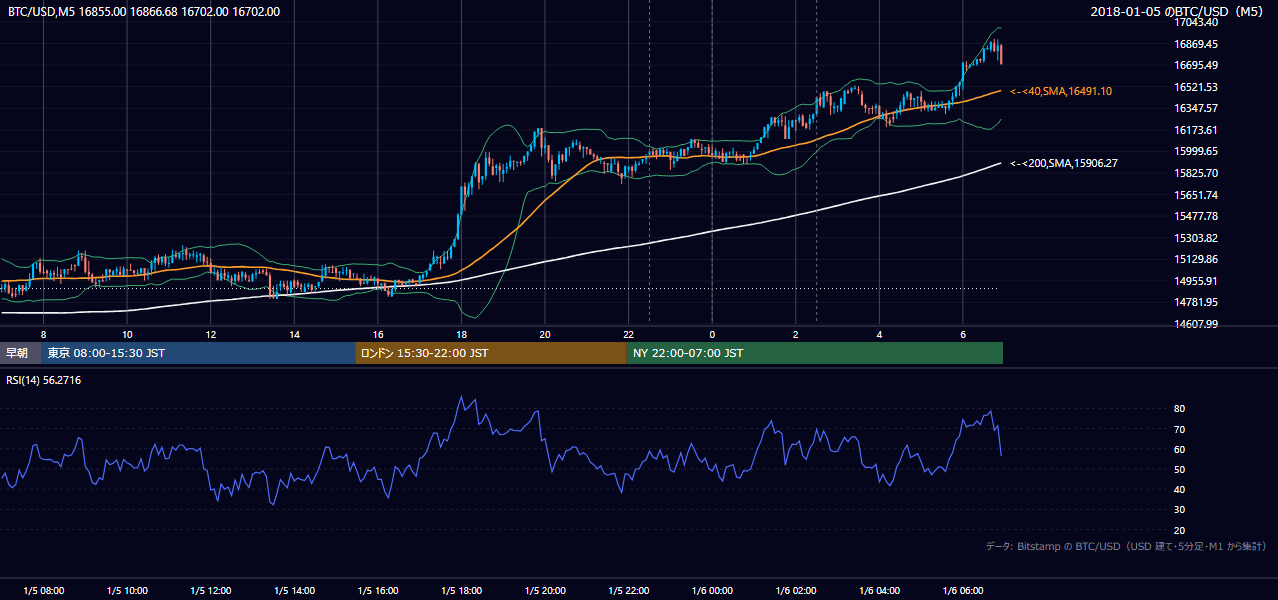Screen dimensions: 1278x600
Task: Click the 1/6 04:00 bottom time label
Action: 879,591
